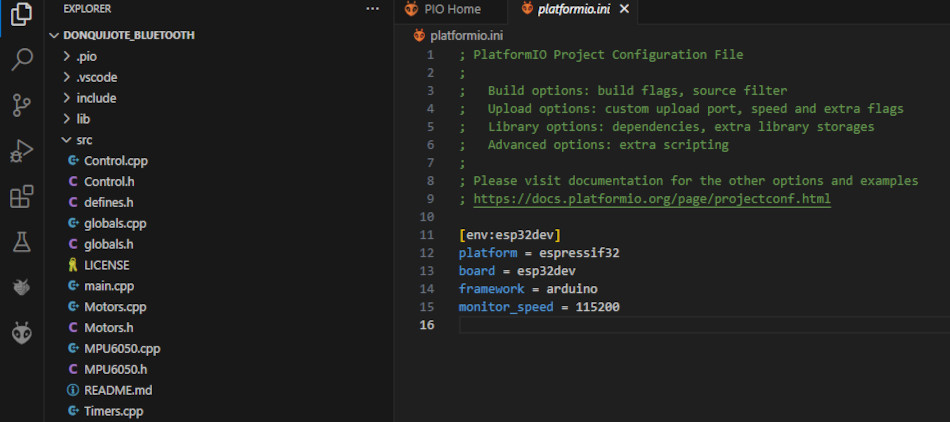The image size is (950, 422).
Task: Click the Advanced options comment line
Action: pyautogui.click(x=594, y=145)
